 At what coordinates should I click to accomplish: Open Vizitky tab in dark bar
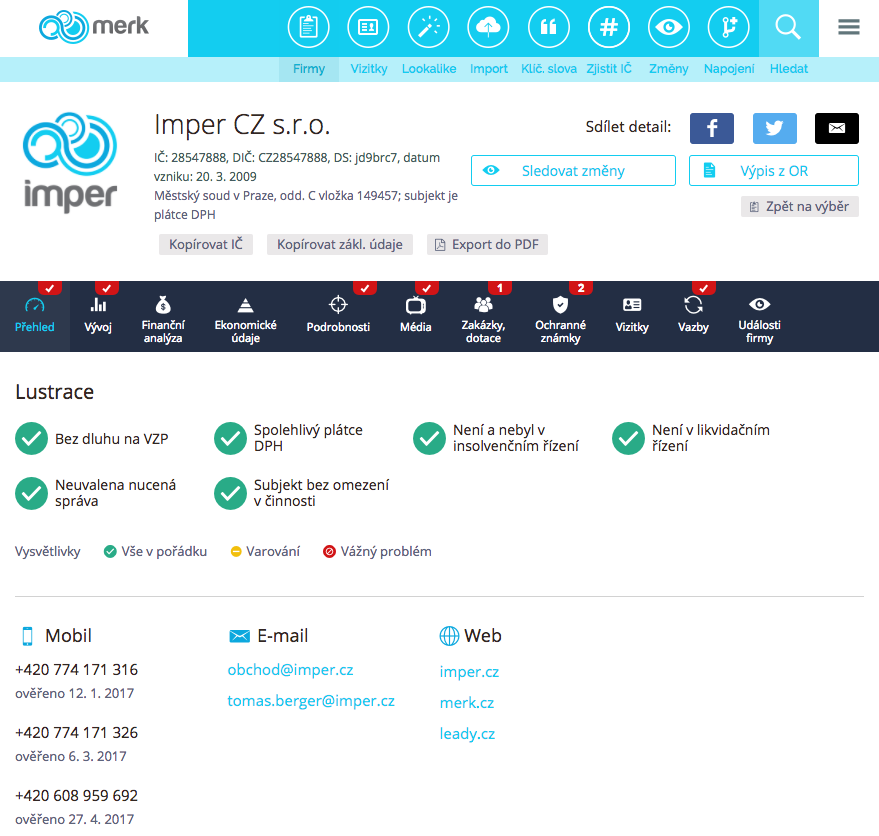click(632, 317)
